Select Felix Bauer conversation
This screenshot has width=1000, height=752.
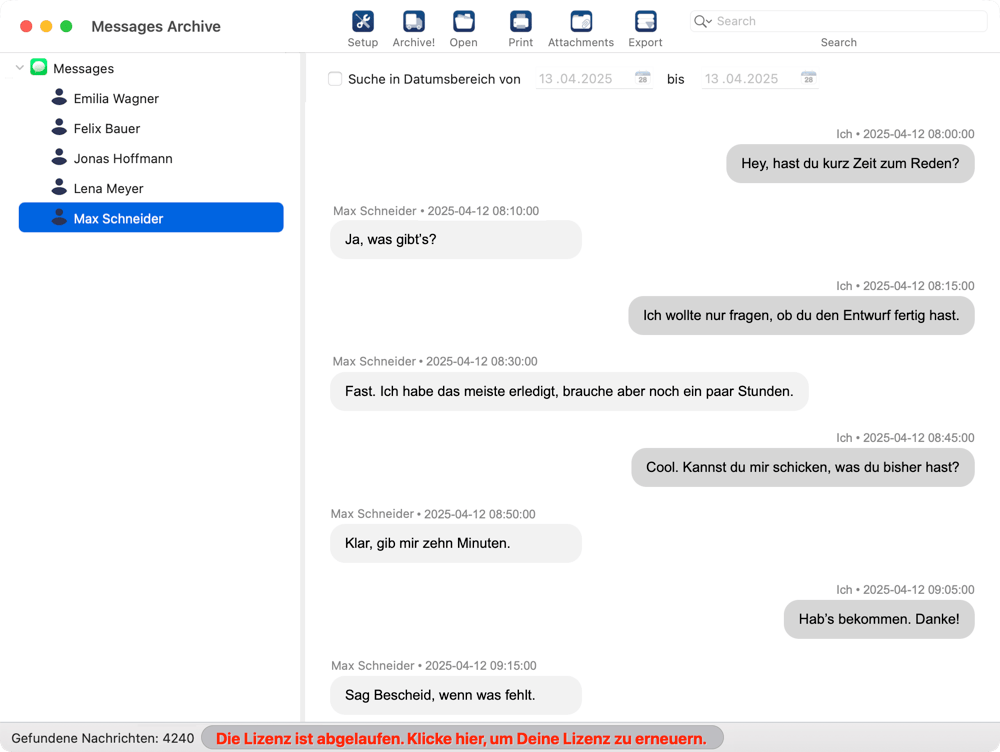point(106,128)
